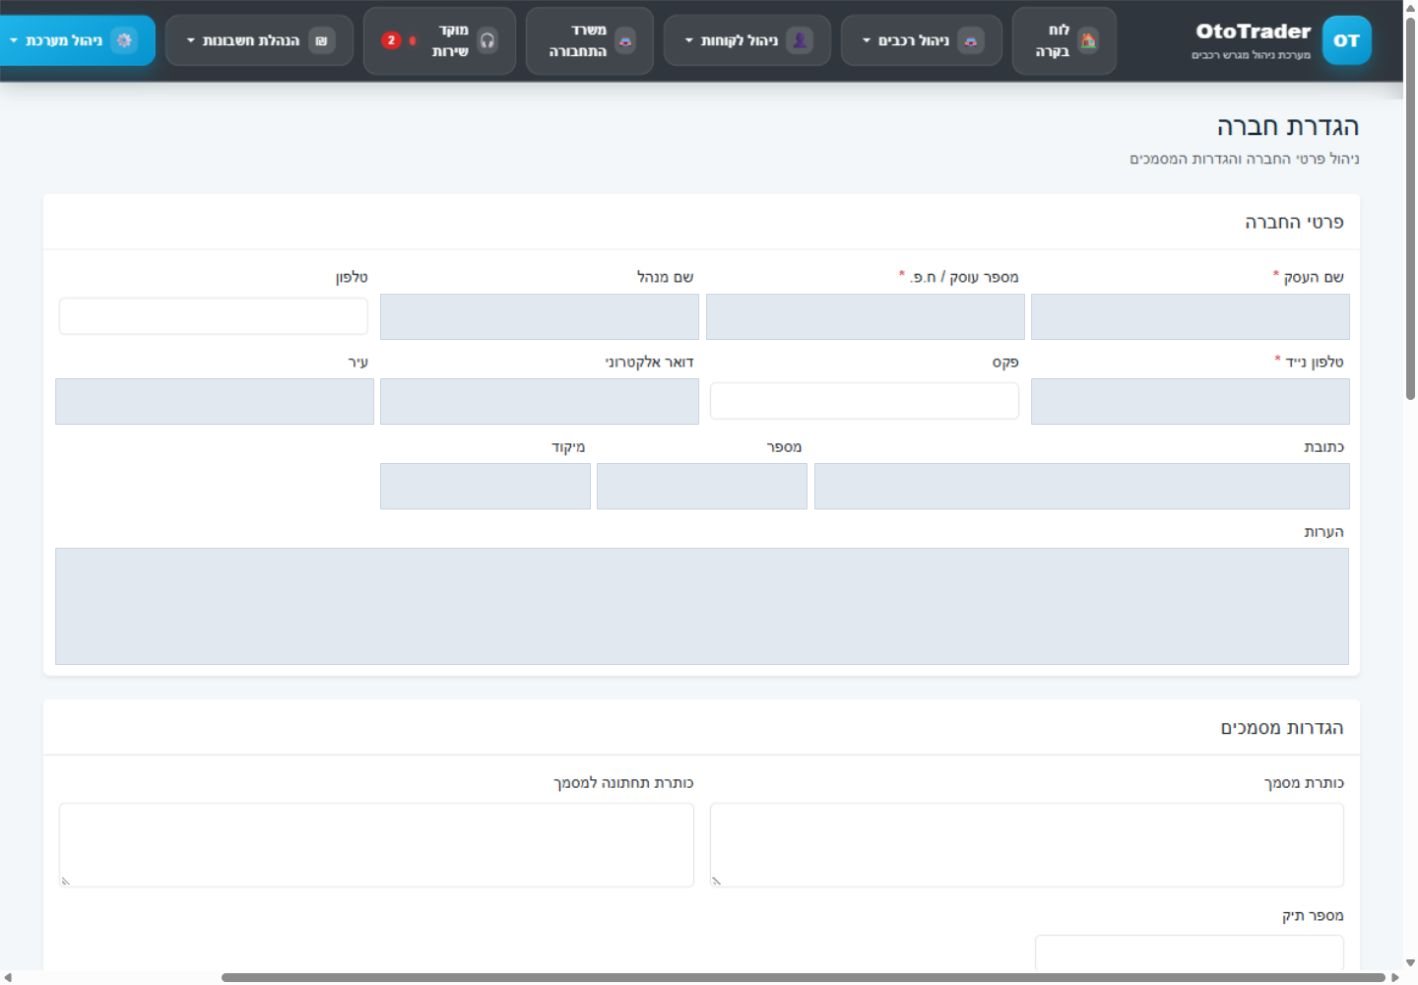Expand the הנהלת חשבונות dropdown arrow
This screenshot has width=1418, height=985.
coord(191,41)
